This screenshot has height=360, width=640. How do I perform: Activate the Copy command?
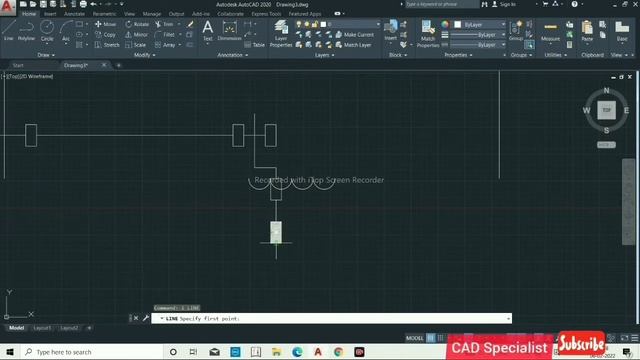[105, 35]
